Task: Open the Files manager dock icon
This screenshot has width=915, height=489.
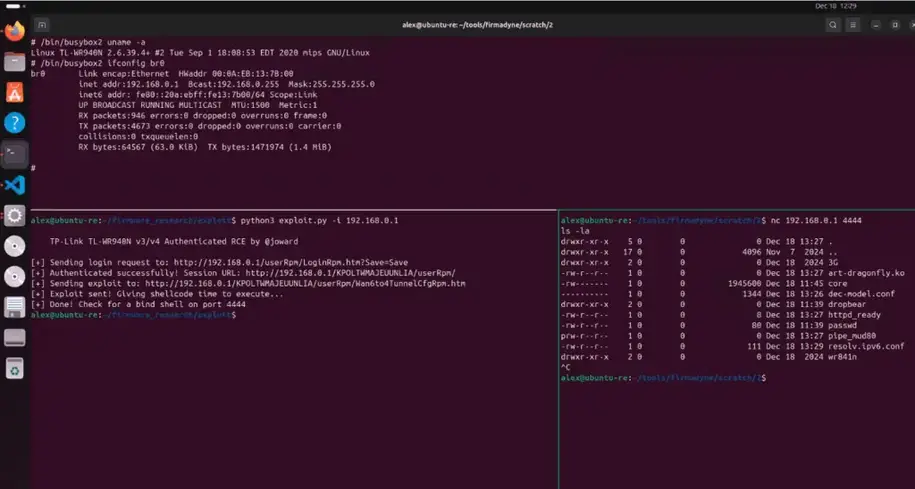Action: click(15, 61)
